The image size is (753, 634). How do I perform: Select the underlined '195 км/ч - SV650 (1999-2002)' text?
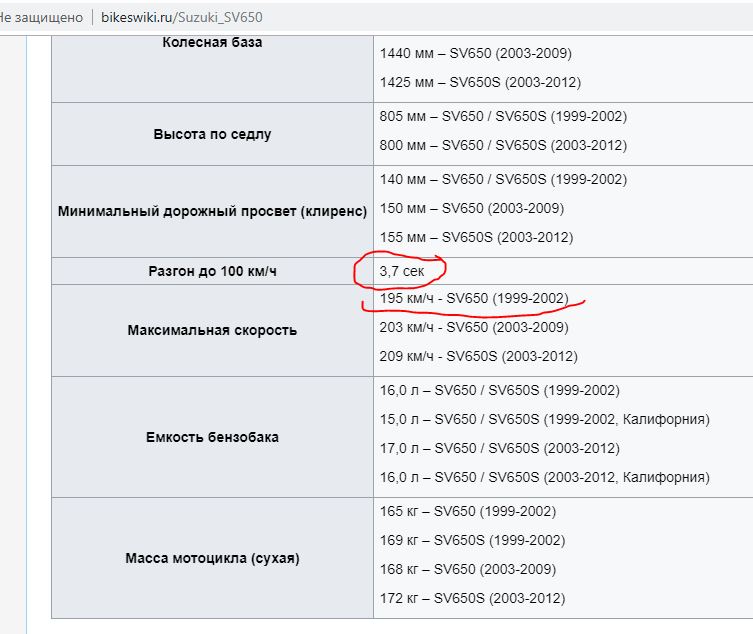click(x=473, y=298)
